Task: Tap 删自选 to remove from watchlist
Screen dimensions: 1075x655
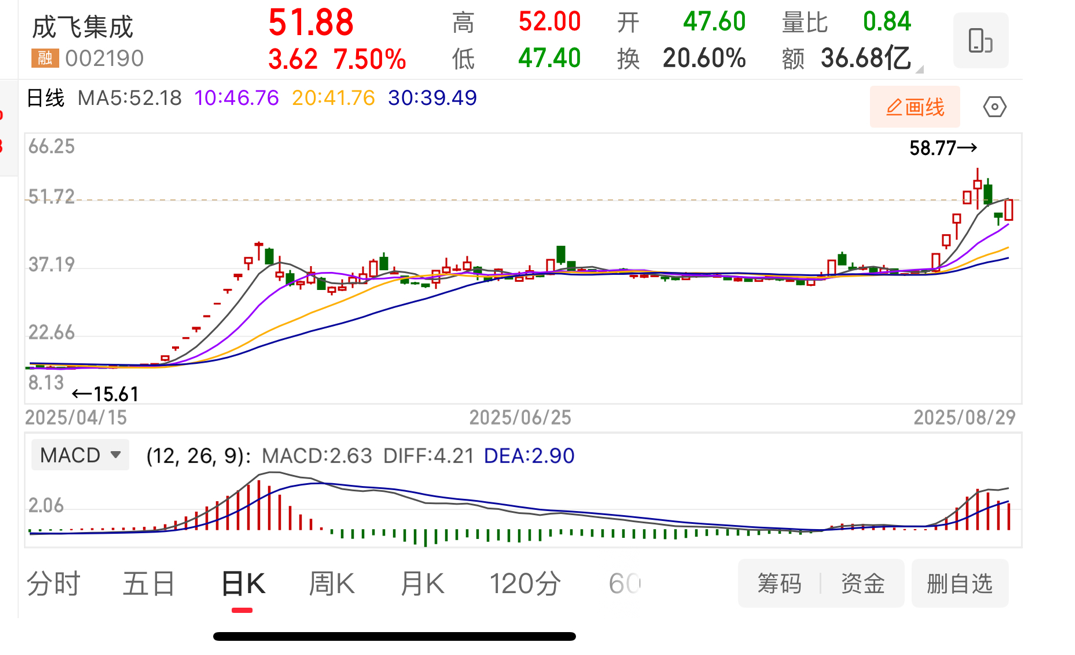Action: [960, 584]
